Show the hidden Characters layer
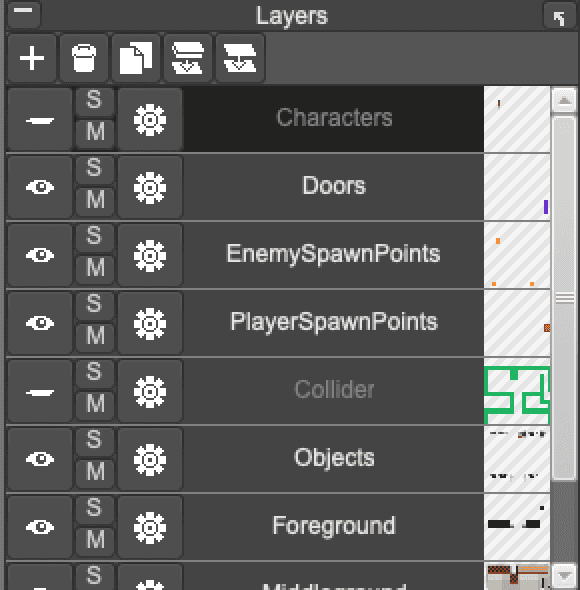Screen dimensions: 580x590 tap(40, 120)
